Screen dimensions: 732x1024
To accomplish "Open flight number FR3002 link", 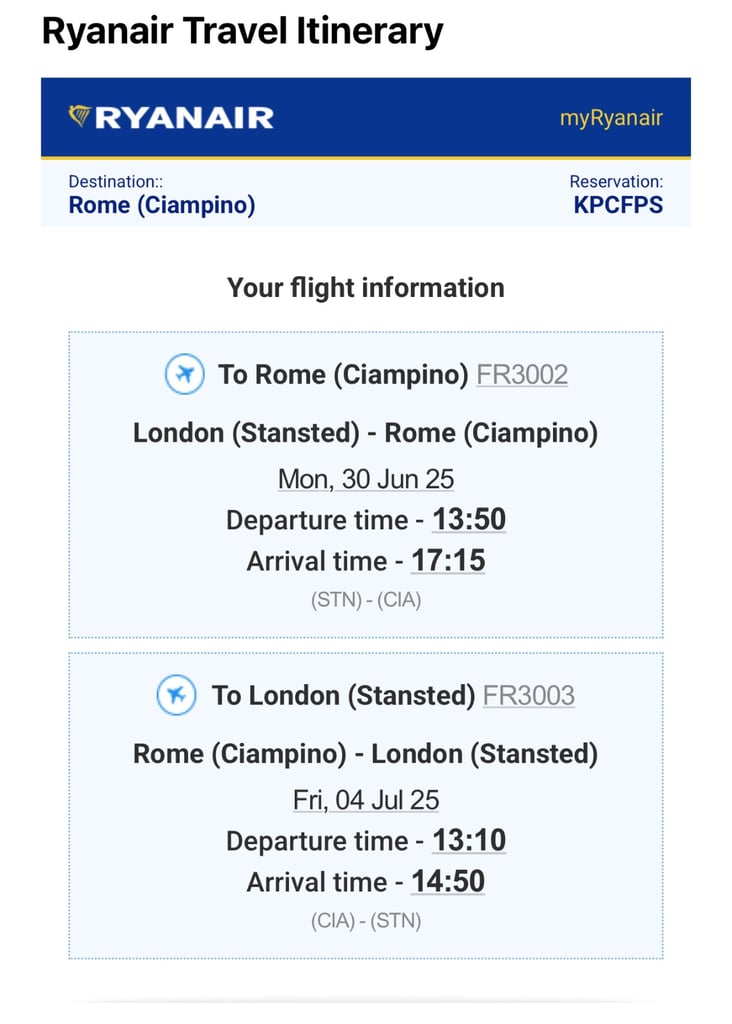I will [522, 375].
